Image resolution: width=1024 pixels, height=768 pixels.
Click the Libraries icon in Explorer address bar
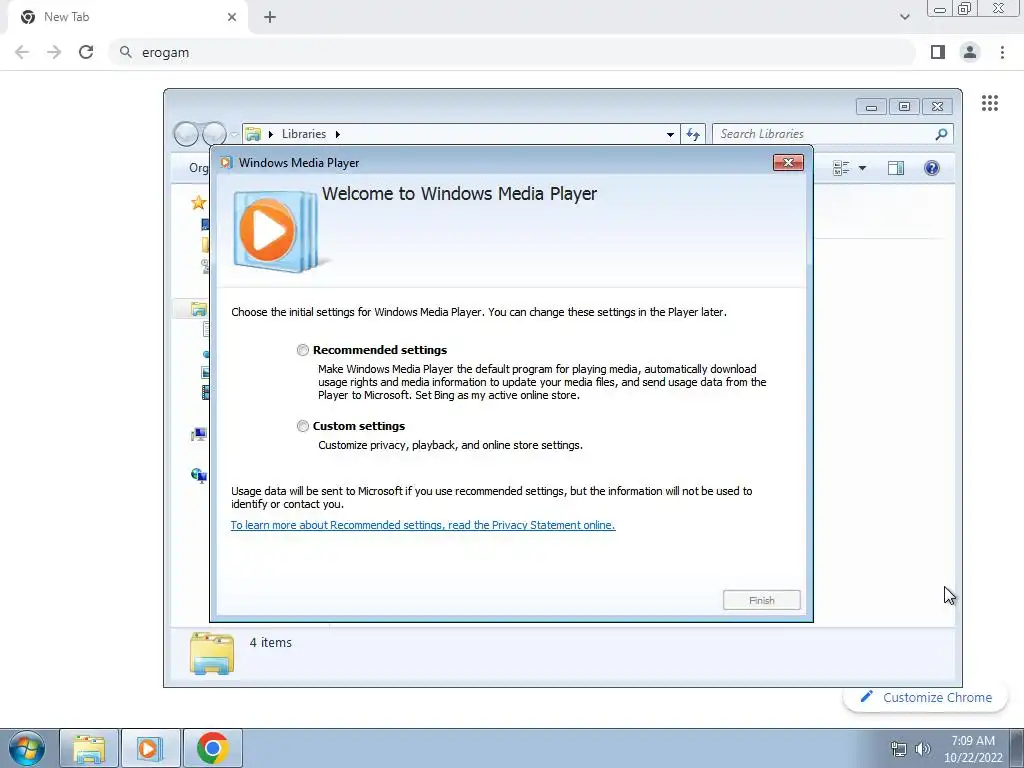click(253, 135)
